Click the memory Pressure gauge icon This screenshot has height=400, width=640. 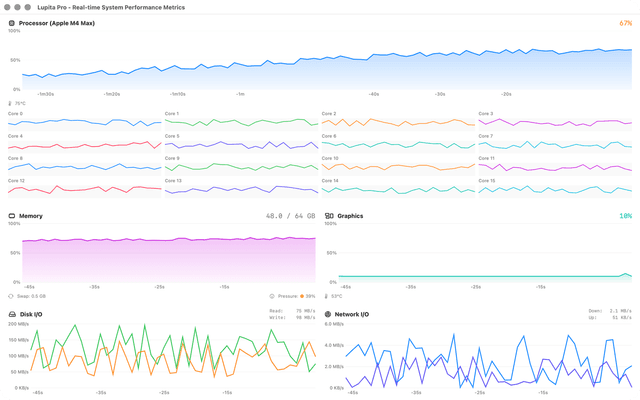272,296
